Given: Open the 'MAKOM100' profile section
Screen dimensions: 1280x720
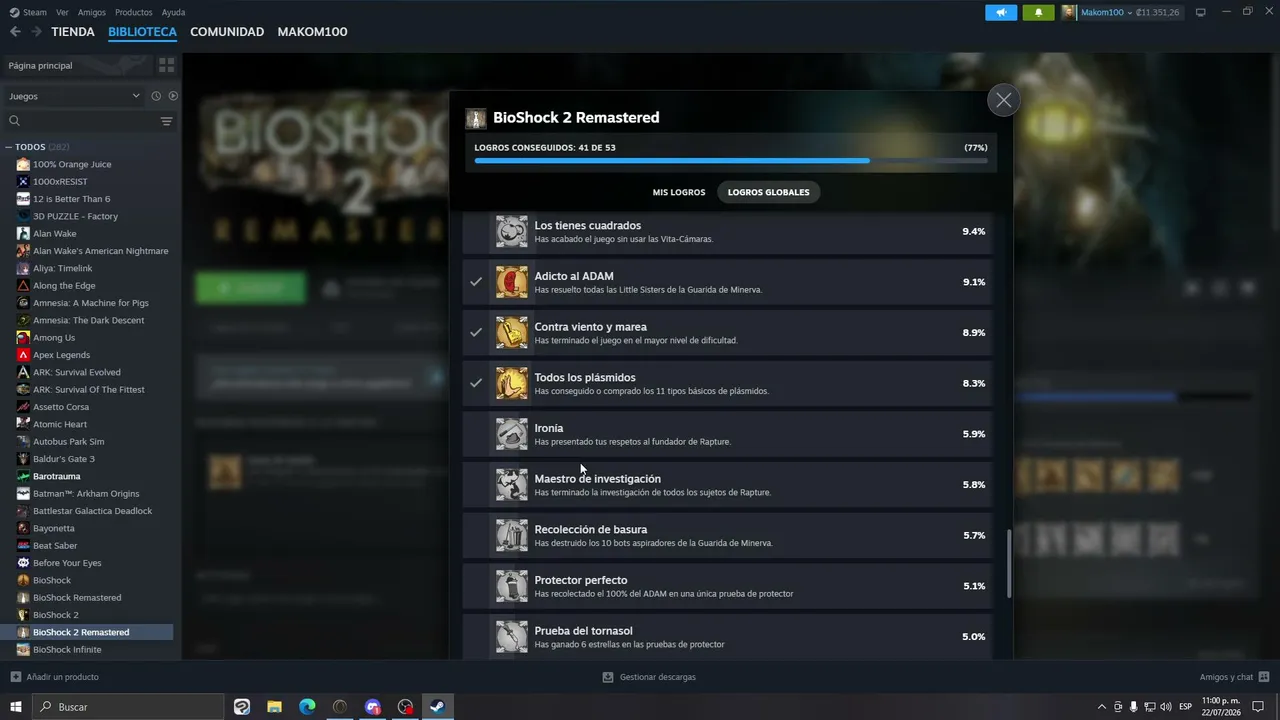Looking at the screenshot, I should [x=312, y=32].
